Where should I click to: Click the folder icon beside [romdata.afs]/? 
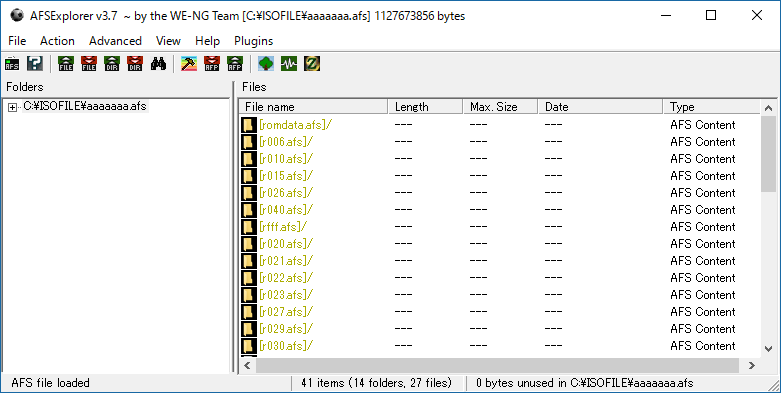[x=249, y=125]
